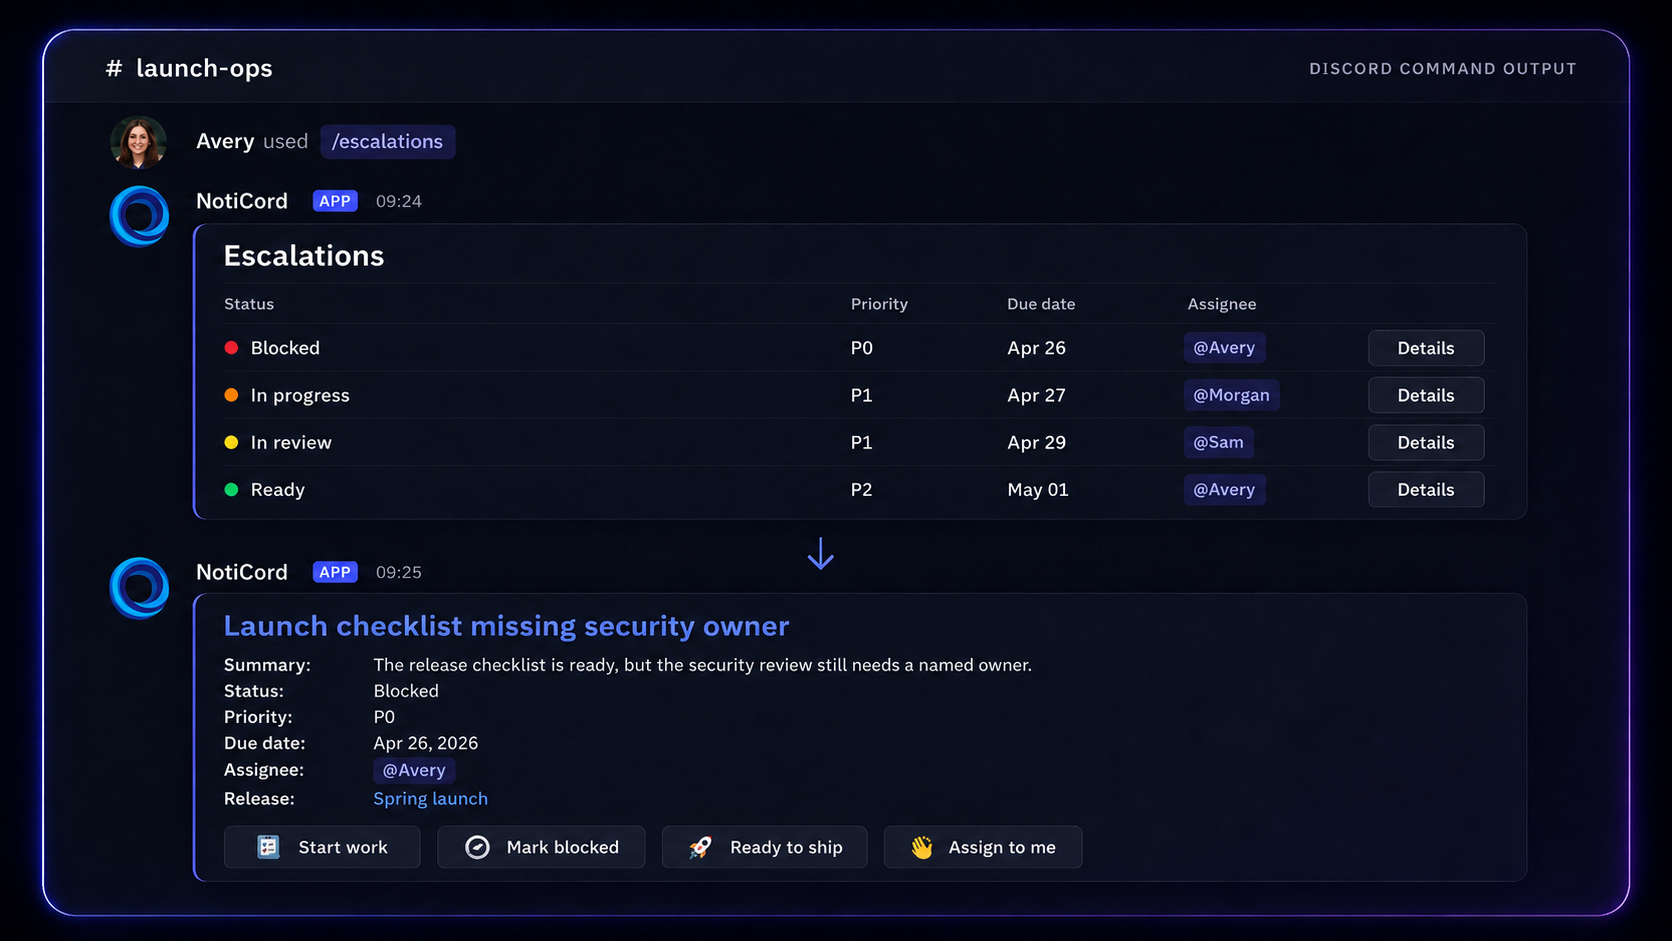Click the waving hand icon on Assign to me
1672x941 pixels.
tap(922, 847)
